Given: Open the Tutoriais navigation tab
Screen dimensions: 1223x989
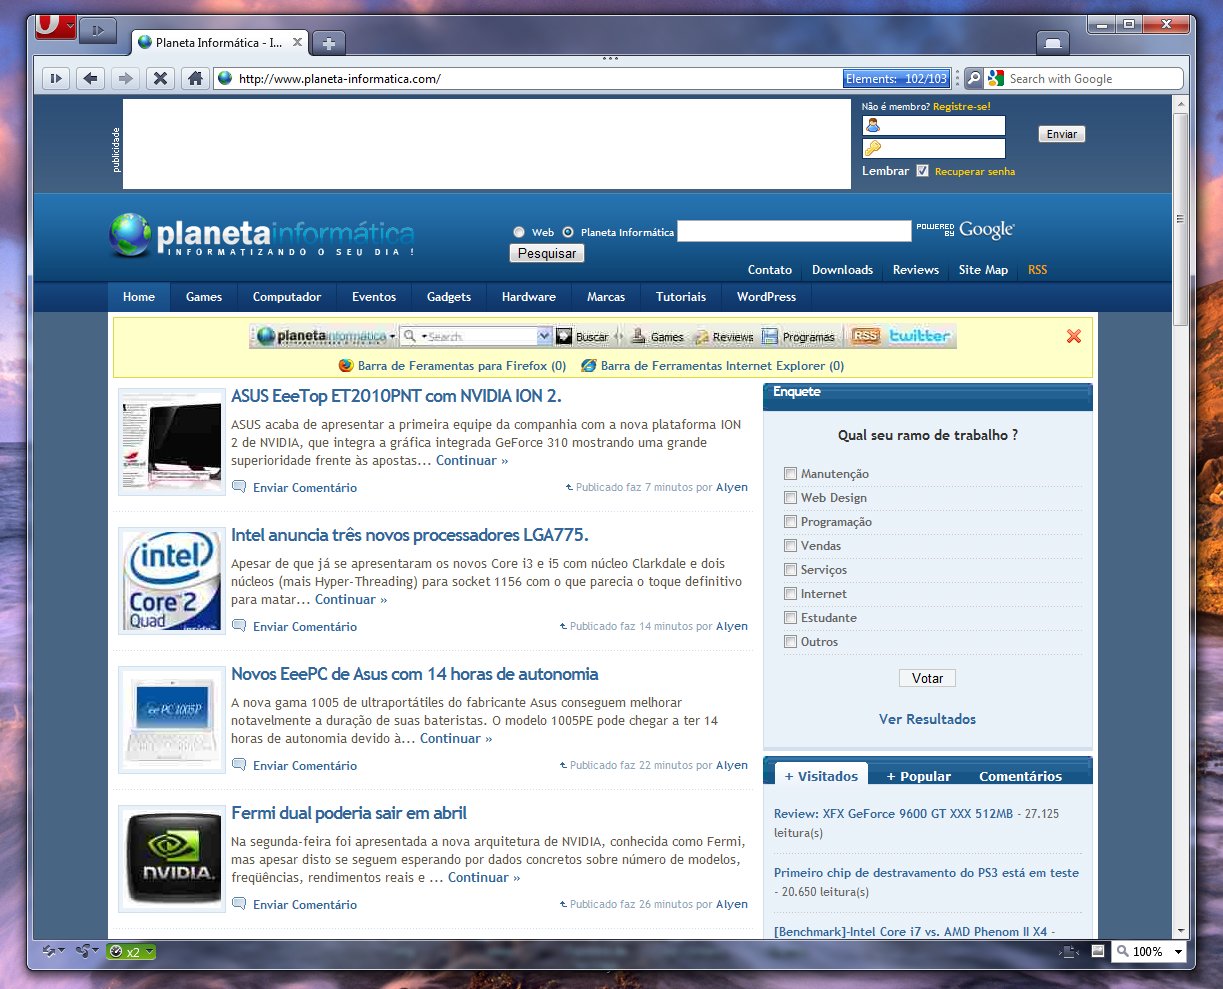Looking at the screenshot, I should (x=681, y=297).
